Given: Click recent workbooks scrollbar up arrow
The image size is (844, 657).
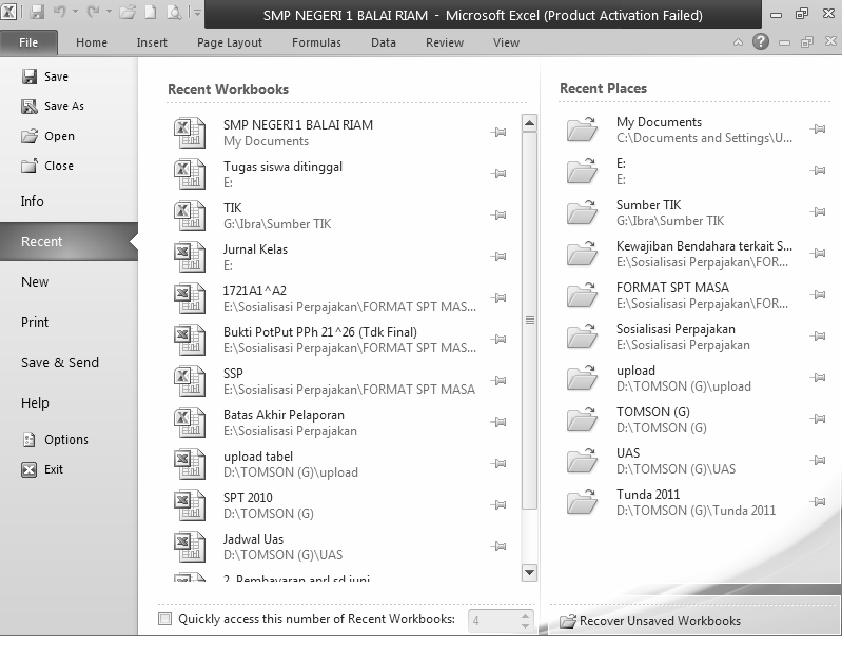Looking at the screenshot, I should click(x=529, y=124).
